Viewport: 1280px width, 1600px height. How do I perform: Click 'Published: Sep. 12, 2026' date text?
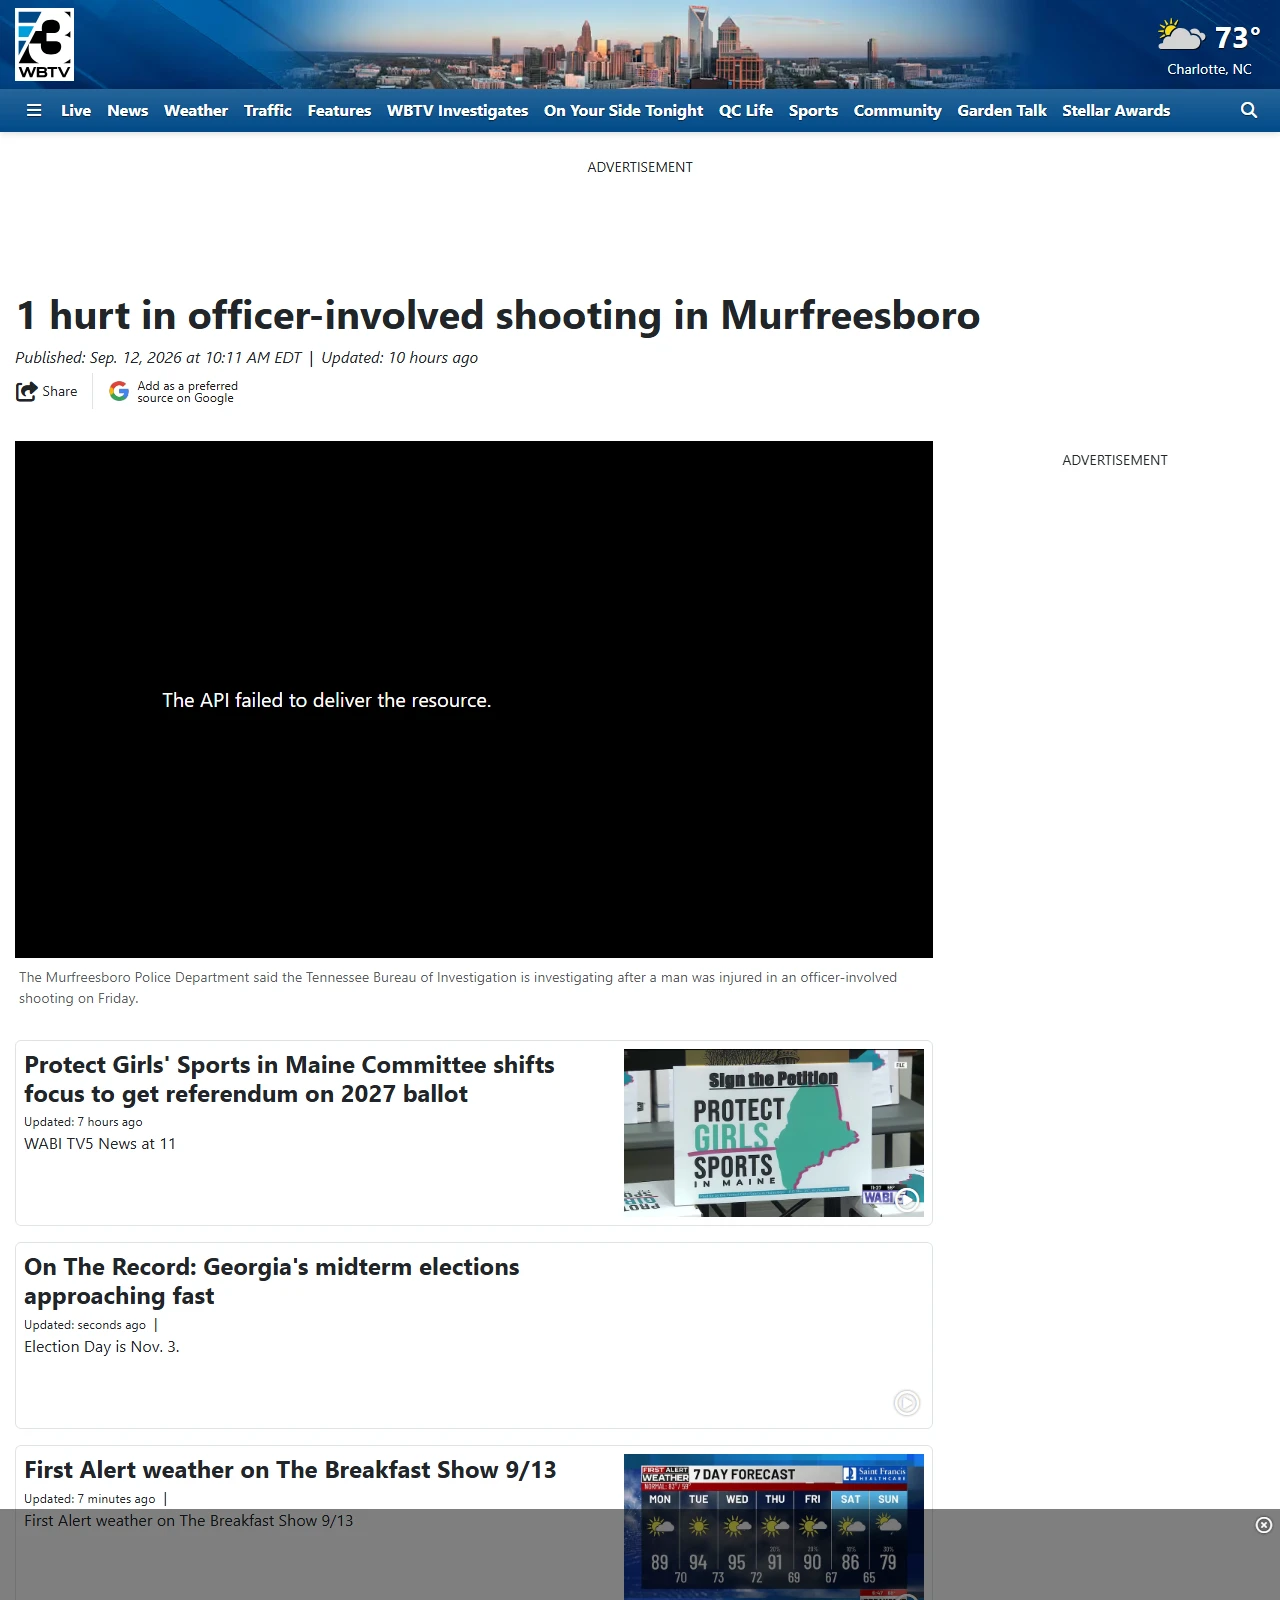[158, 358]
